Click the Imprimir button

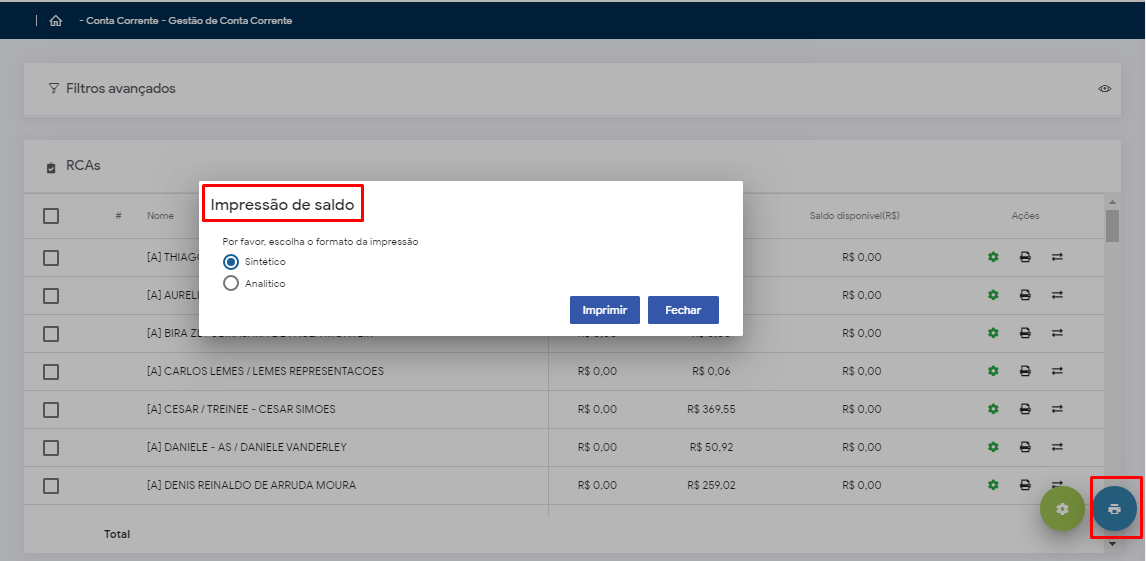click(605, 310)
